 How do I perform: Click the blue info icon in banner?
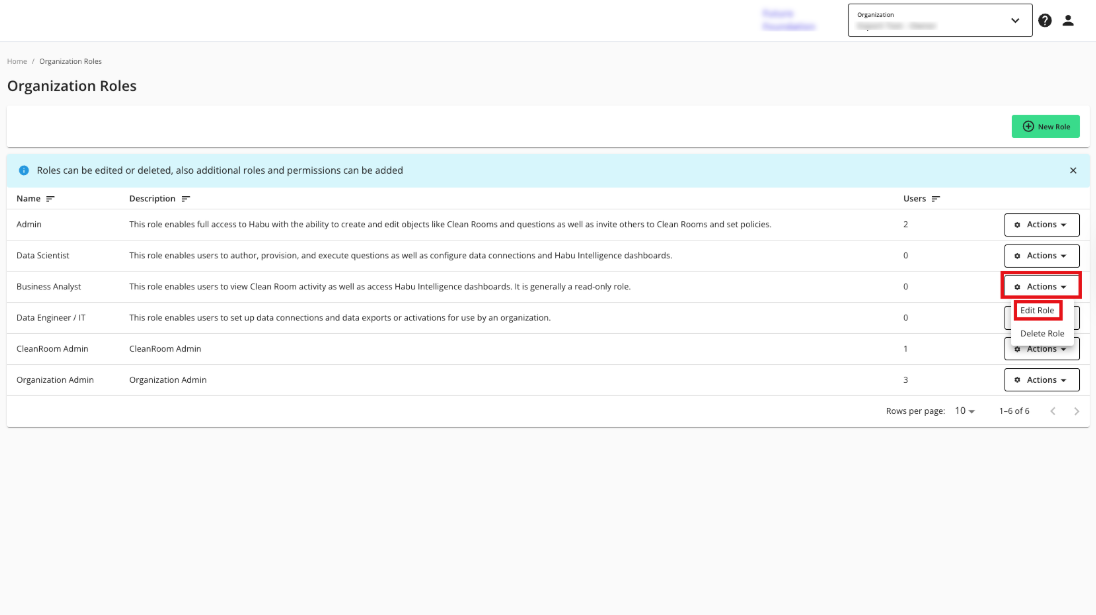coord(24,171)
